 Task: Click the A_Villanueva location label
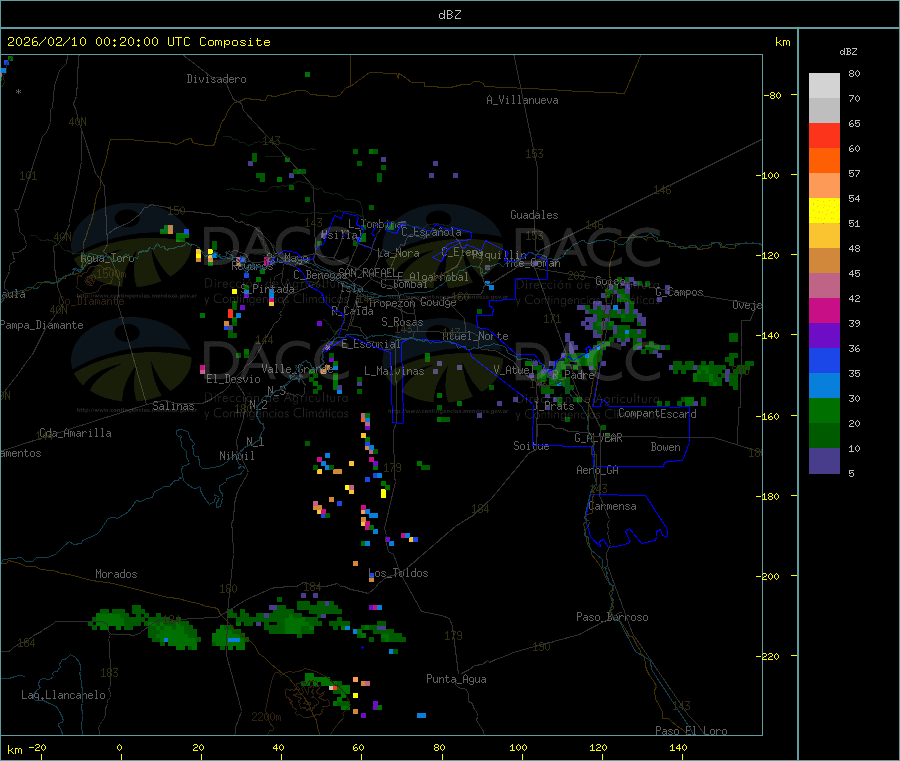click(x=522, y=100)
